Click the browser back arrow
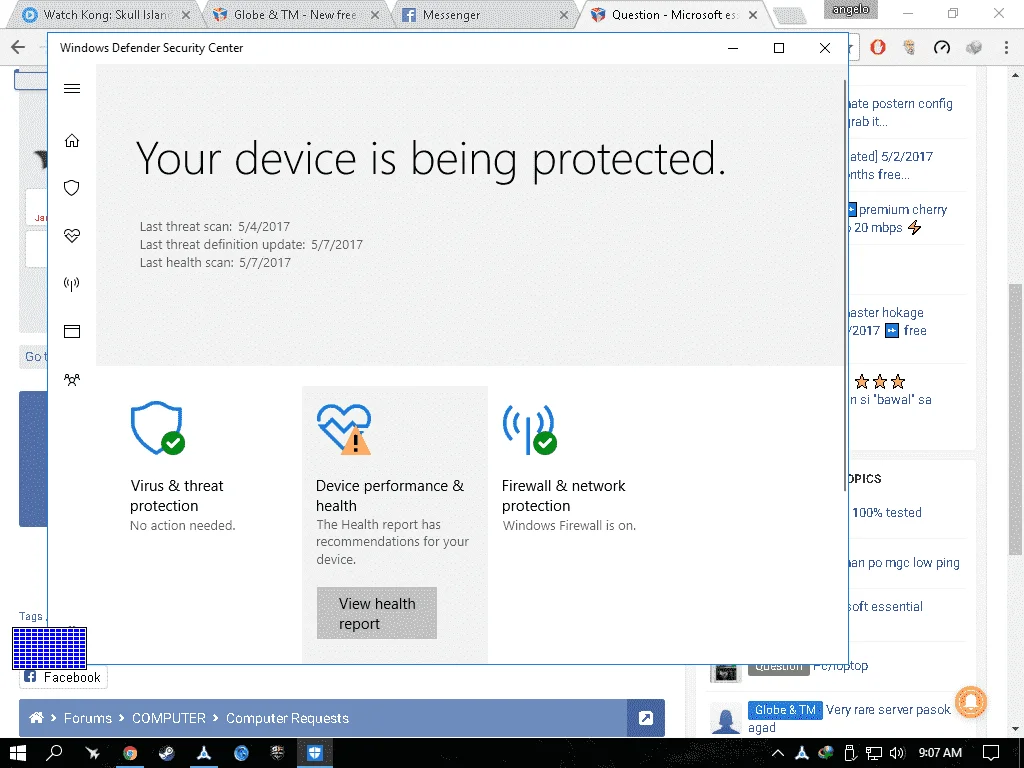Screen dimensions: 1024x768 [18, 46]
